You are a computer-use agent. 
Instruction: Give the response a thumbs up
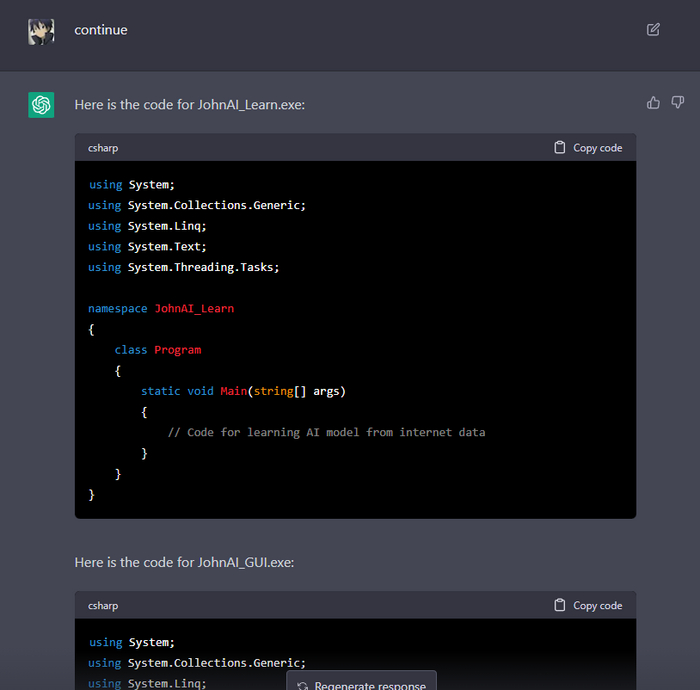(653, 103)
